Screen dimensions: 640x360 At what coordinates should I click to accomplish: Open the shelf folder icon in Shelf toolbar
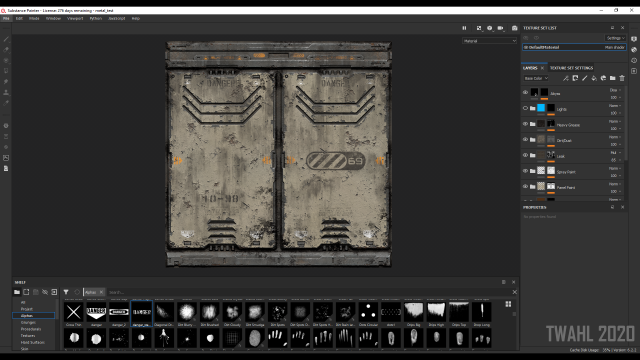coord(17,292)
